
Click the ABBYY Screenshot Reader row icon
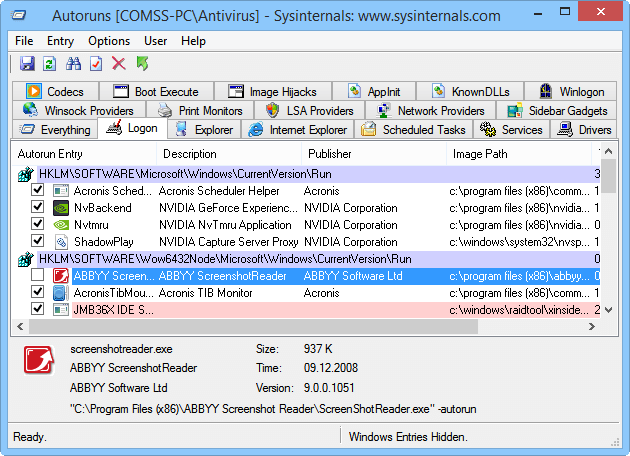tap(61, 276)
